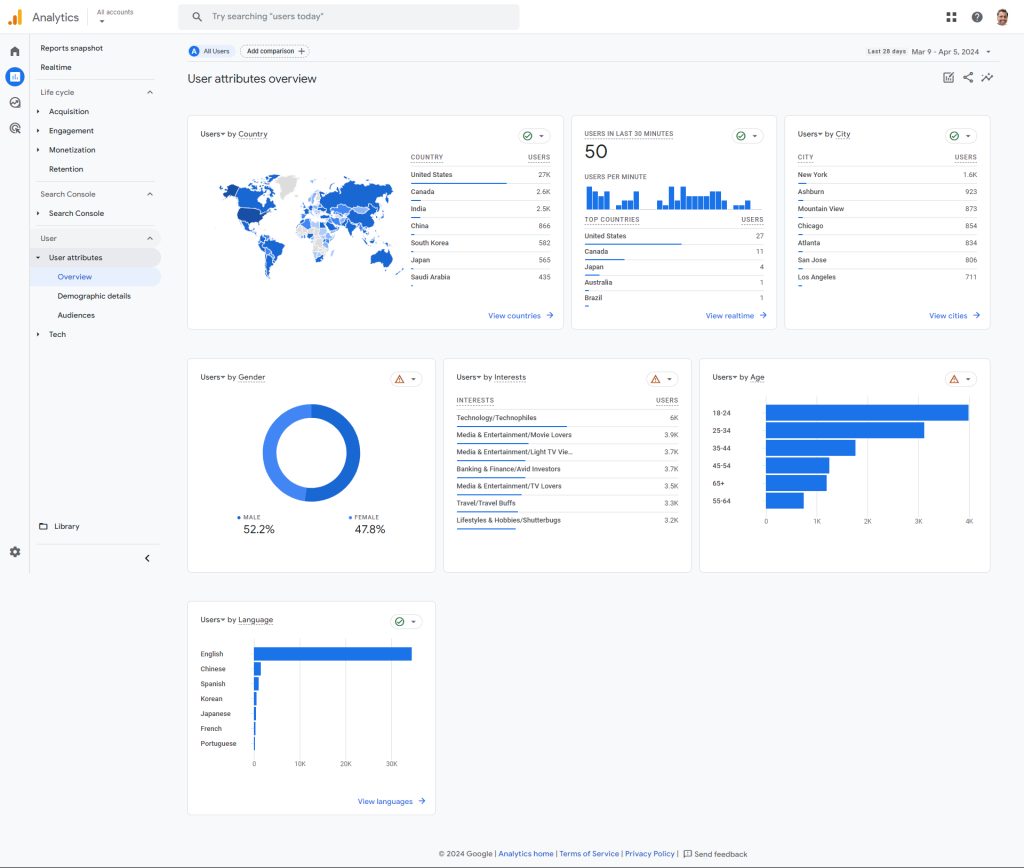Image resolution: width=1024 pixels, height=868 pixels.
Task: Click the Share this report icon
Action: point(968,78)
